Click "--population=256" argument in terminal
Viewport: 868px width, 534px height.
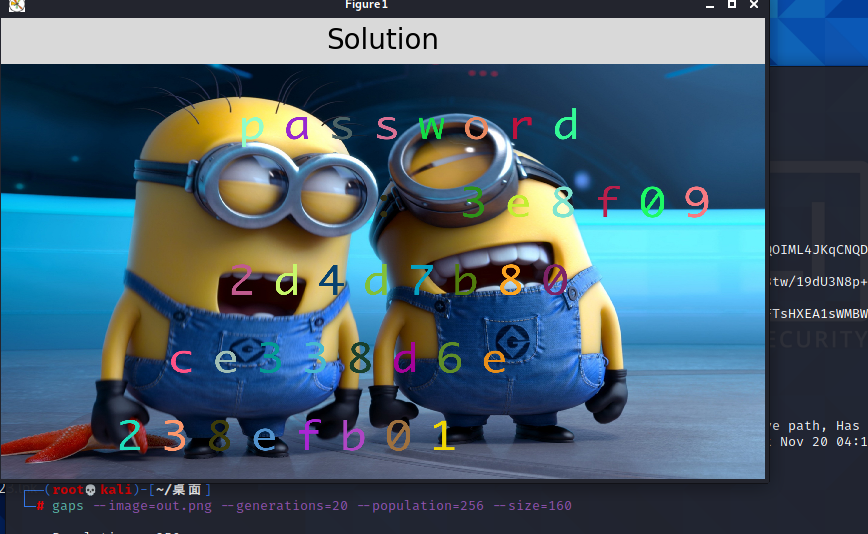[420, 506]
